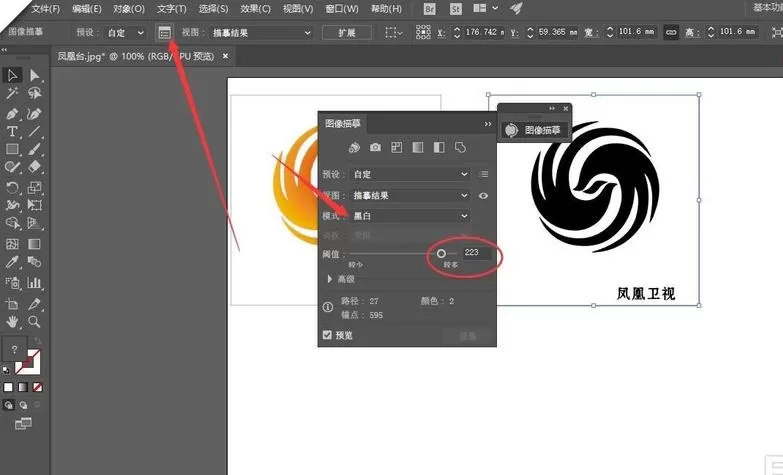
Task: Select the Scale tool
Action: tap(34, 188)
